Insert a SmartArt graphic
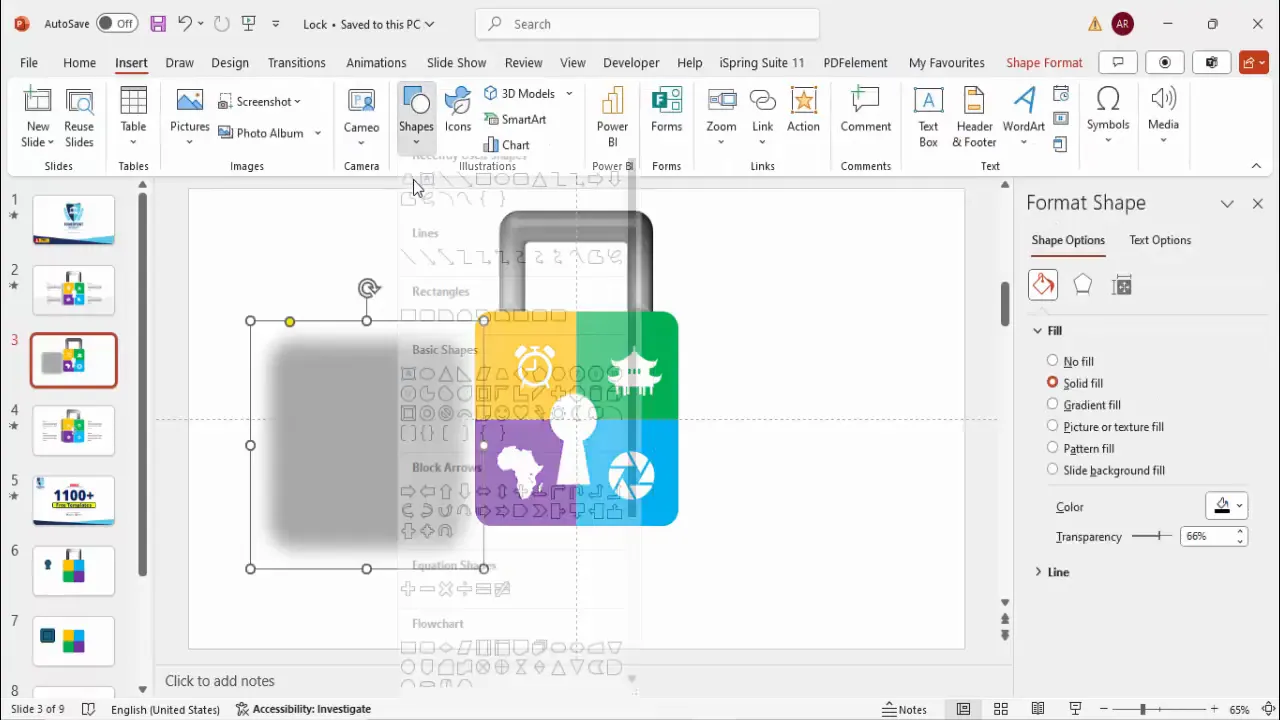 [515, 119]
